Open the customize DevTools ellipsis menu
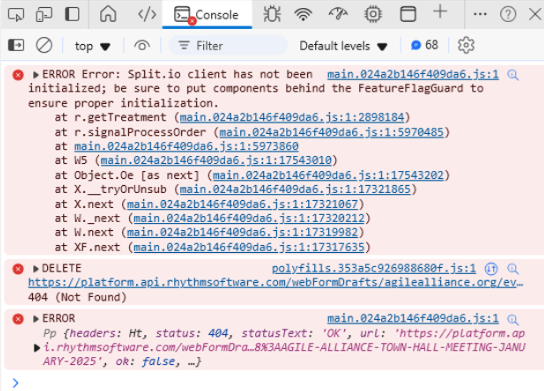The height and width of the screenshot is (391, 544). click(480, 15)
